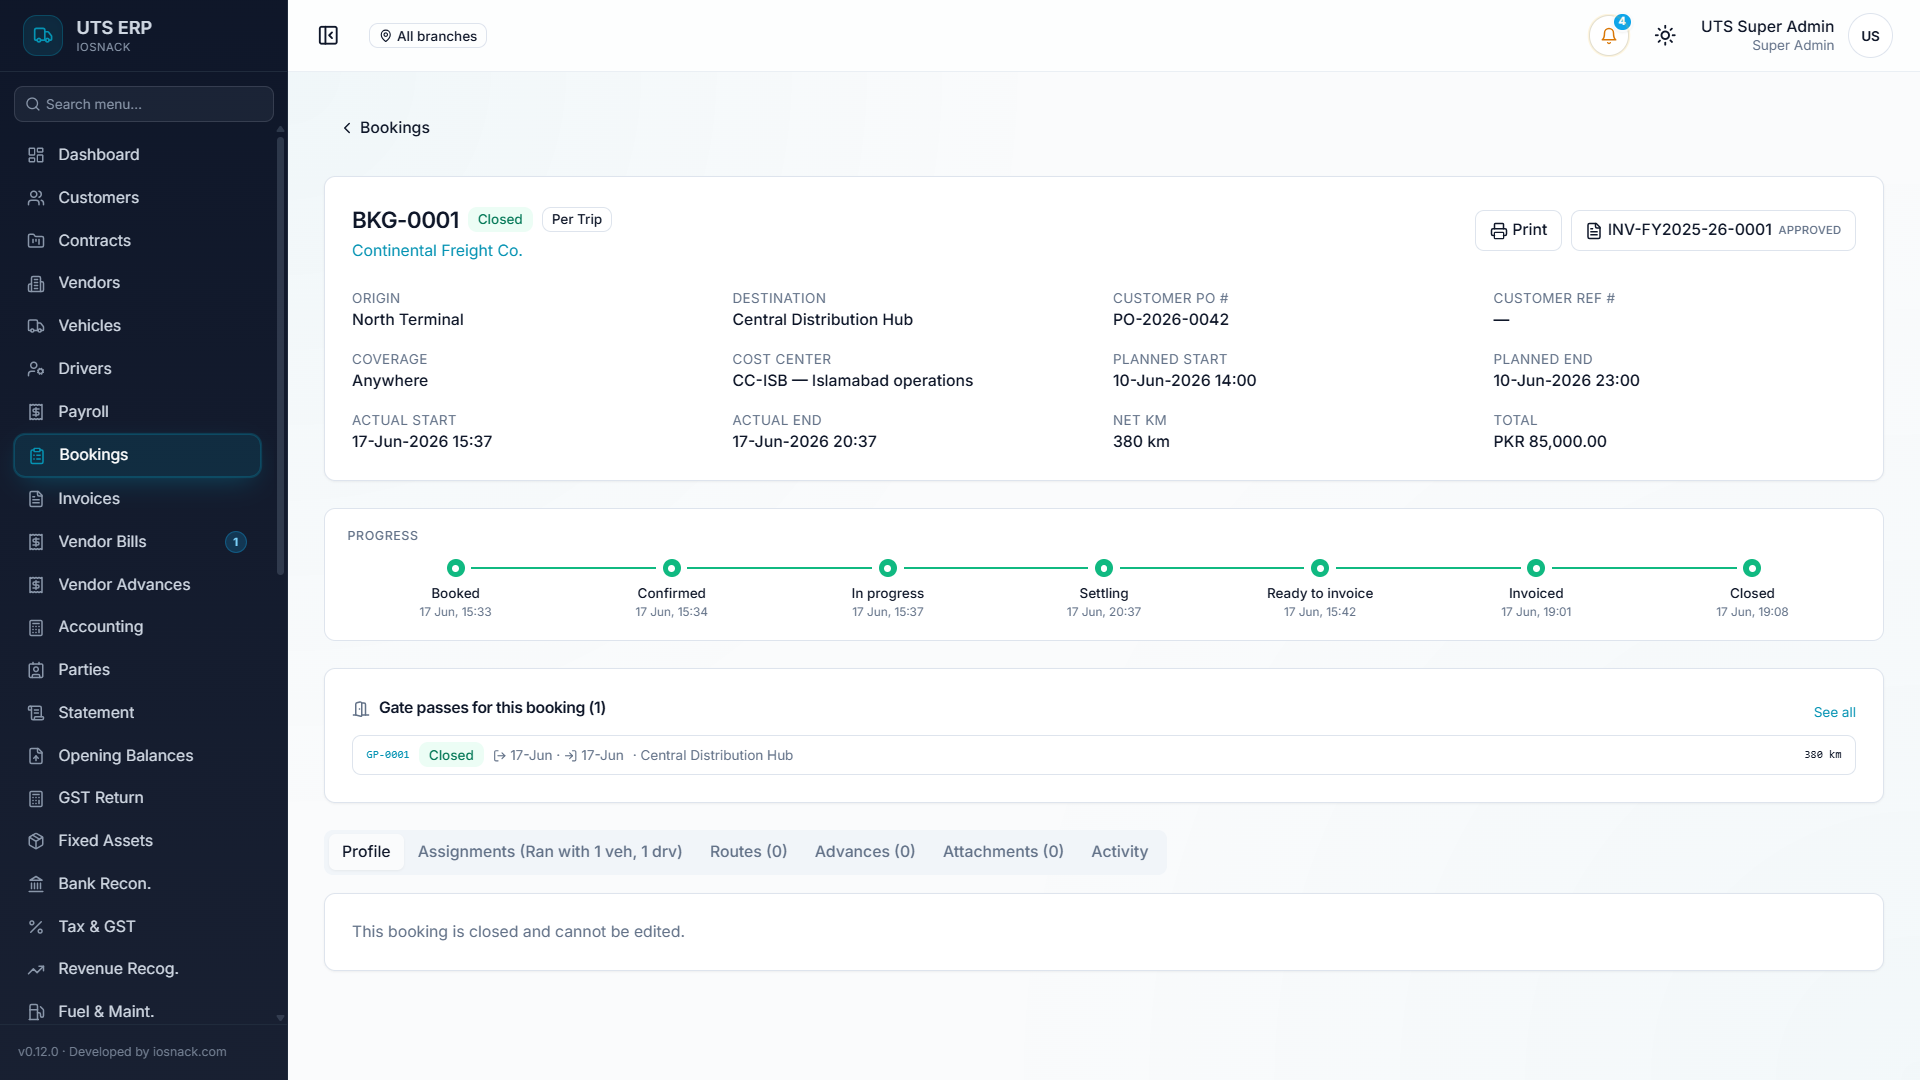Click the Dashboard sidebar icon
Viewport: 1920px width, 1080px height.
point(36,155)
